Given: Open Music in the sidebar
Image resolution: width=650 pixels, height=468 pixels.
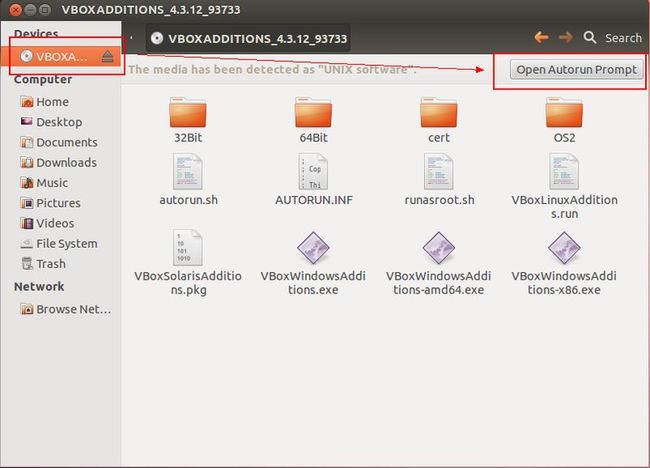Looking at the screenshot, I should point(61,183).
